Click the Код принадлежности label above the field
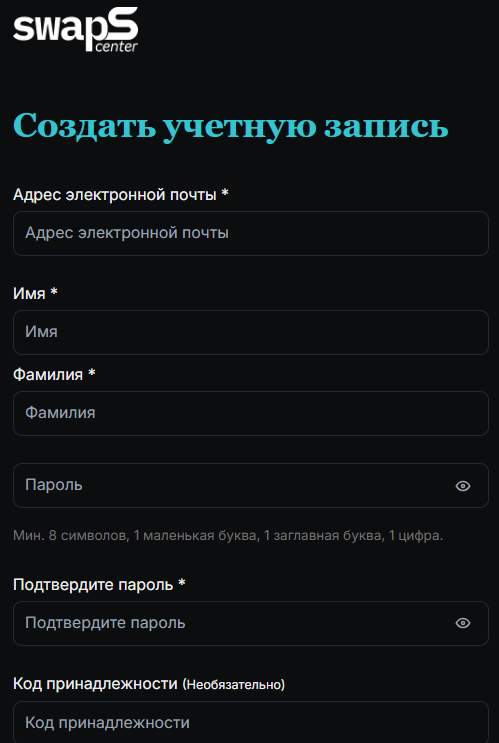Screen dimensions: 499x743 [x=95, y=684]
